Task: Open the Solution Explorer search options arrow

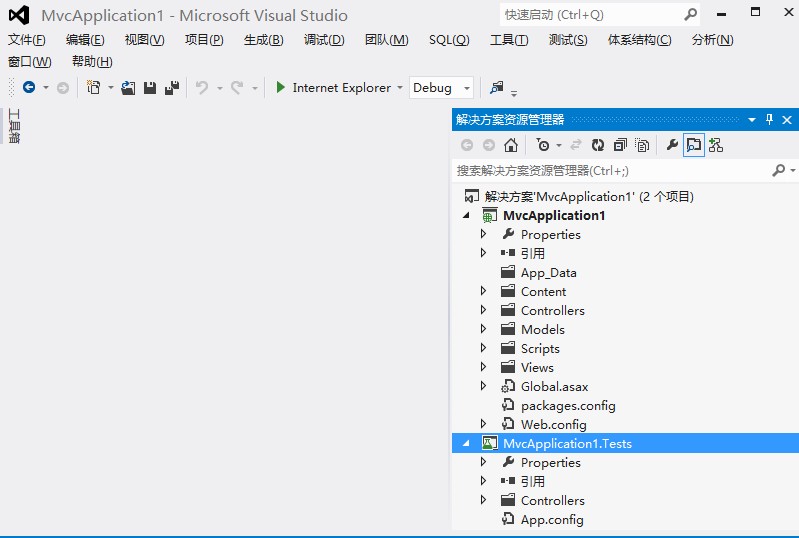Action: 793,170
